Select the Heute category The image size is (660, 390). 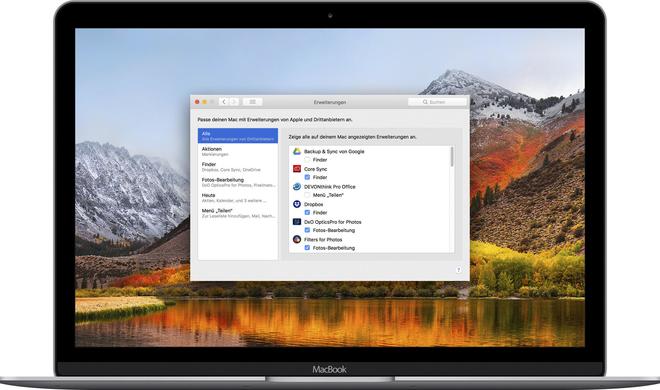point(238,198)
